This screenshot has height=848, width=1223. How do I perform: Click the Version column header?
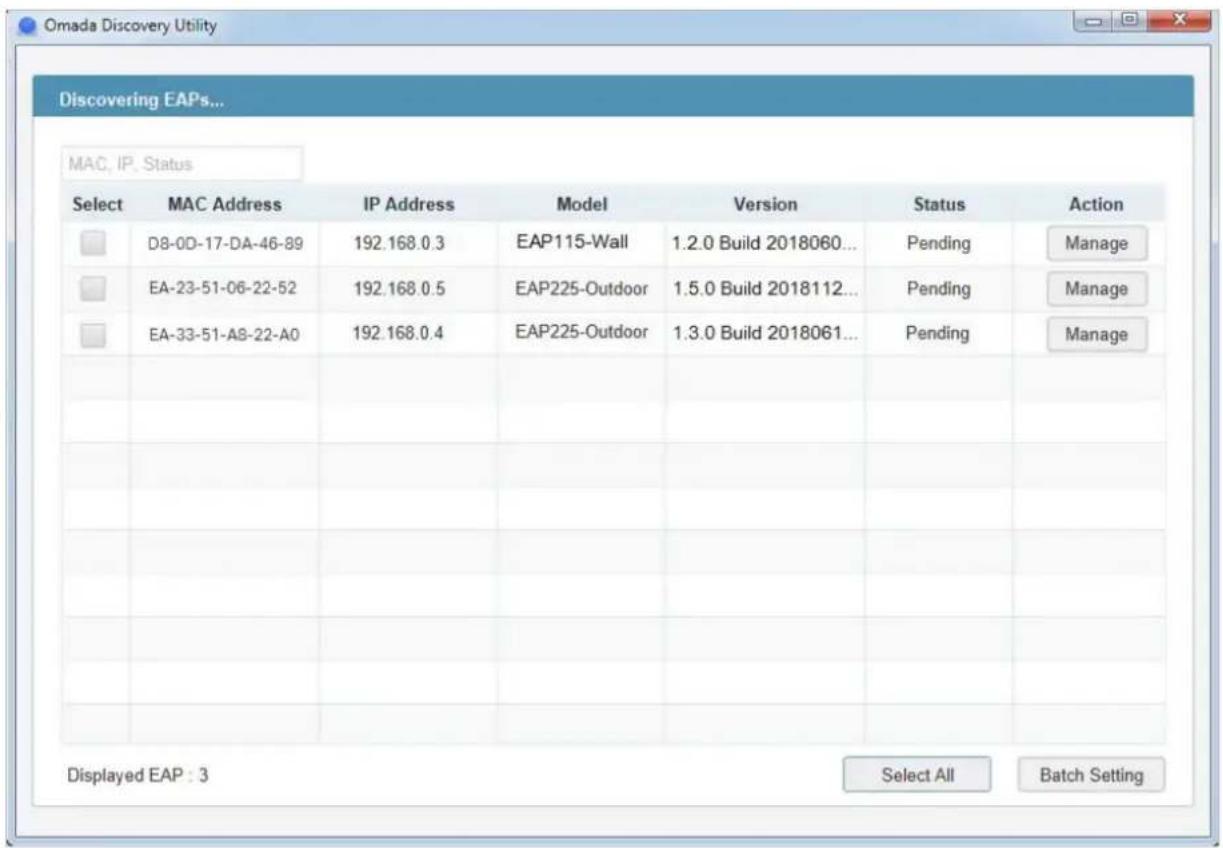pos(765,204)
